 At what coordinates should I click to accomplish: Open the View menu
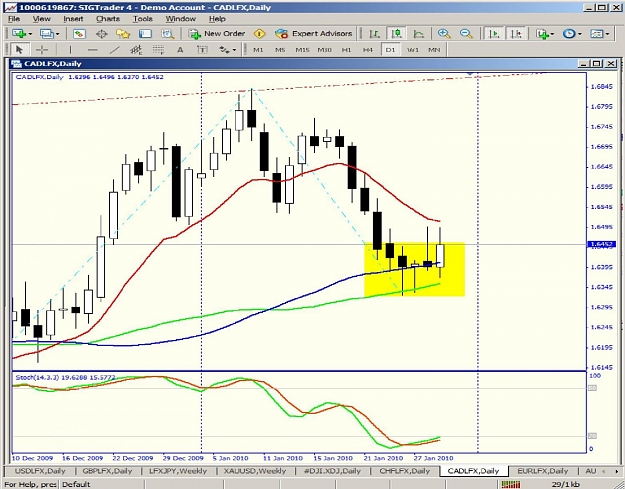click(x=41, y=19)
